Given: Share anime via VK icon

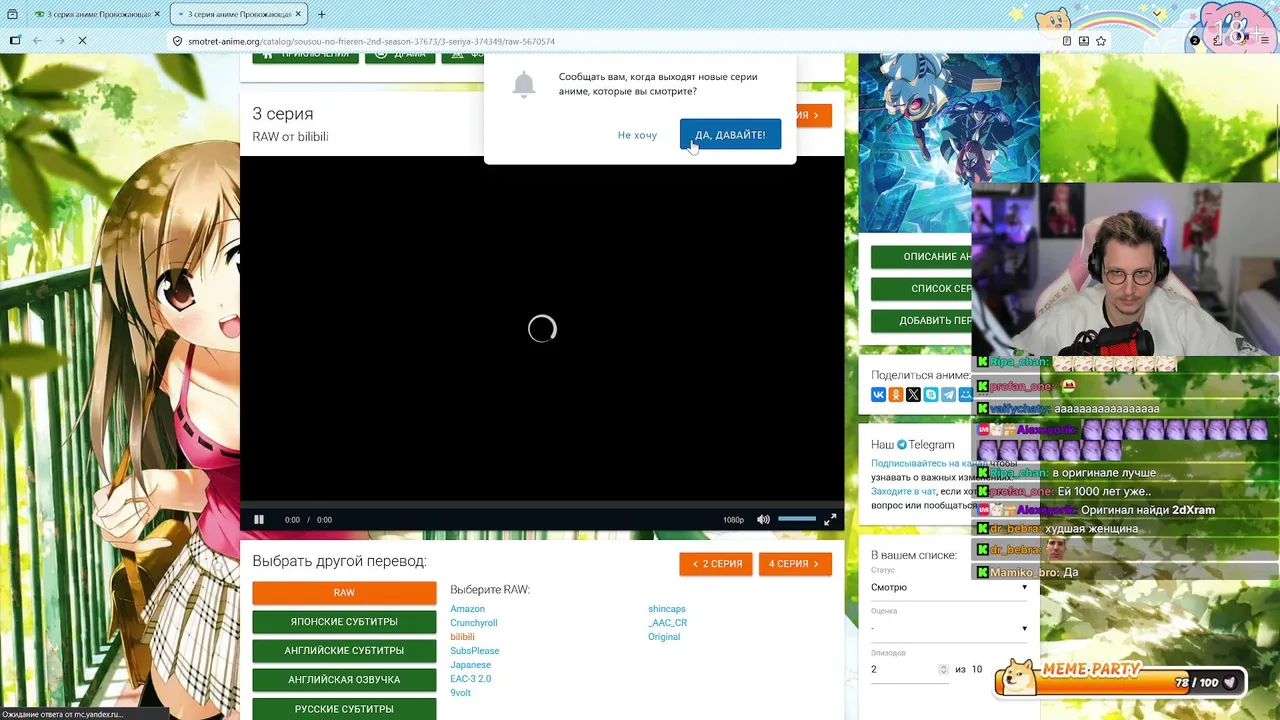Looking at the screenshot, I should (878, 395).
